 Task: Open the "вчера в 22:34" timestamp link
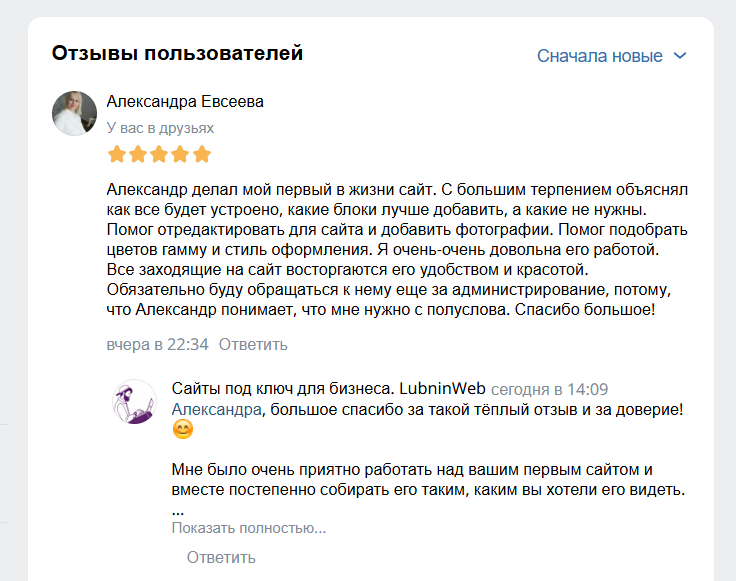tap(157, 344)
